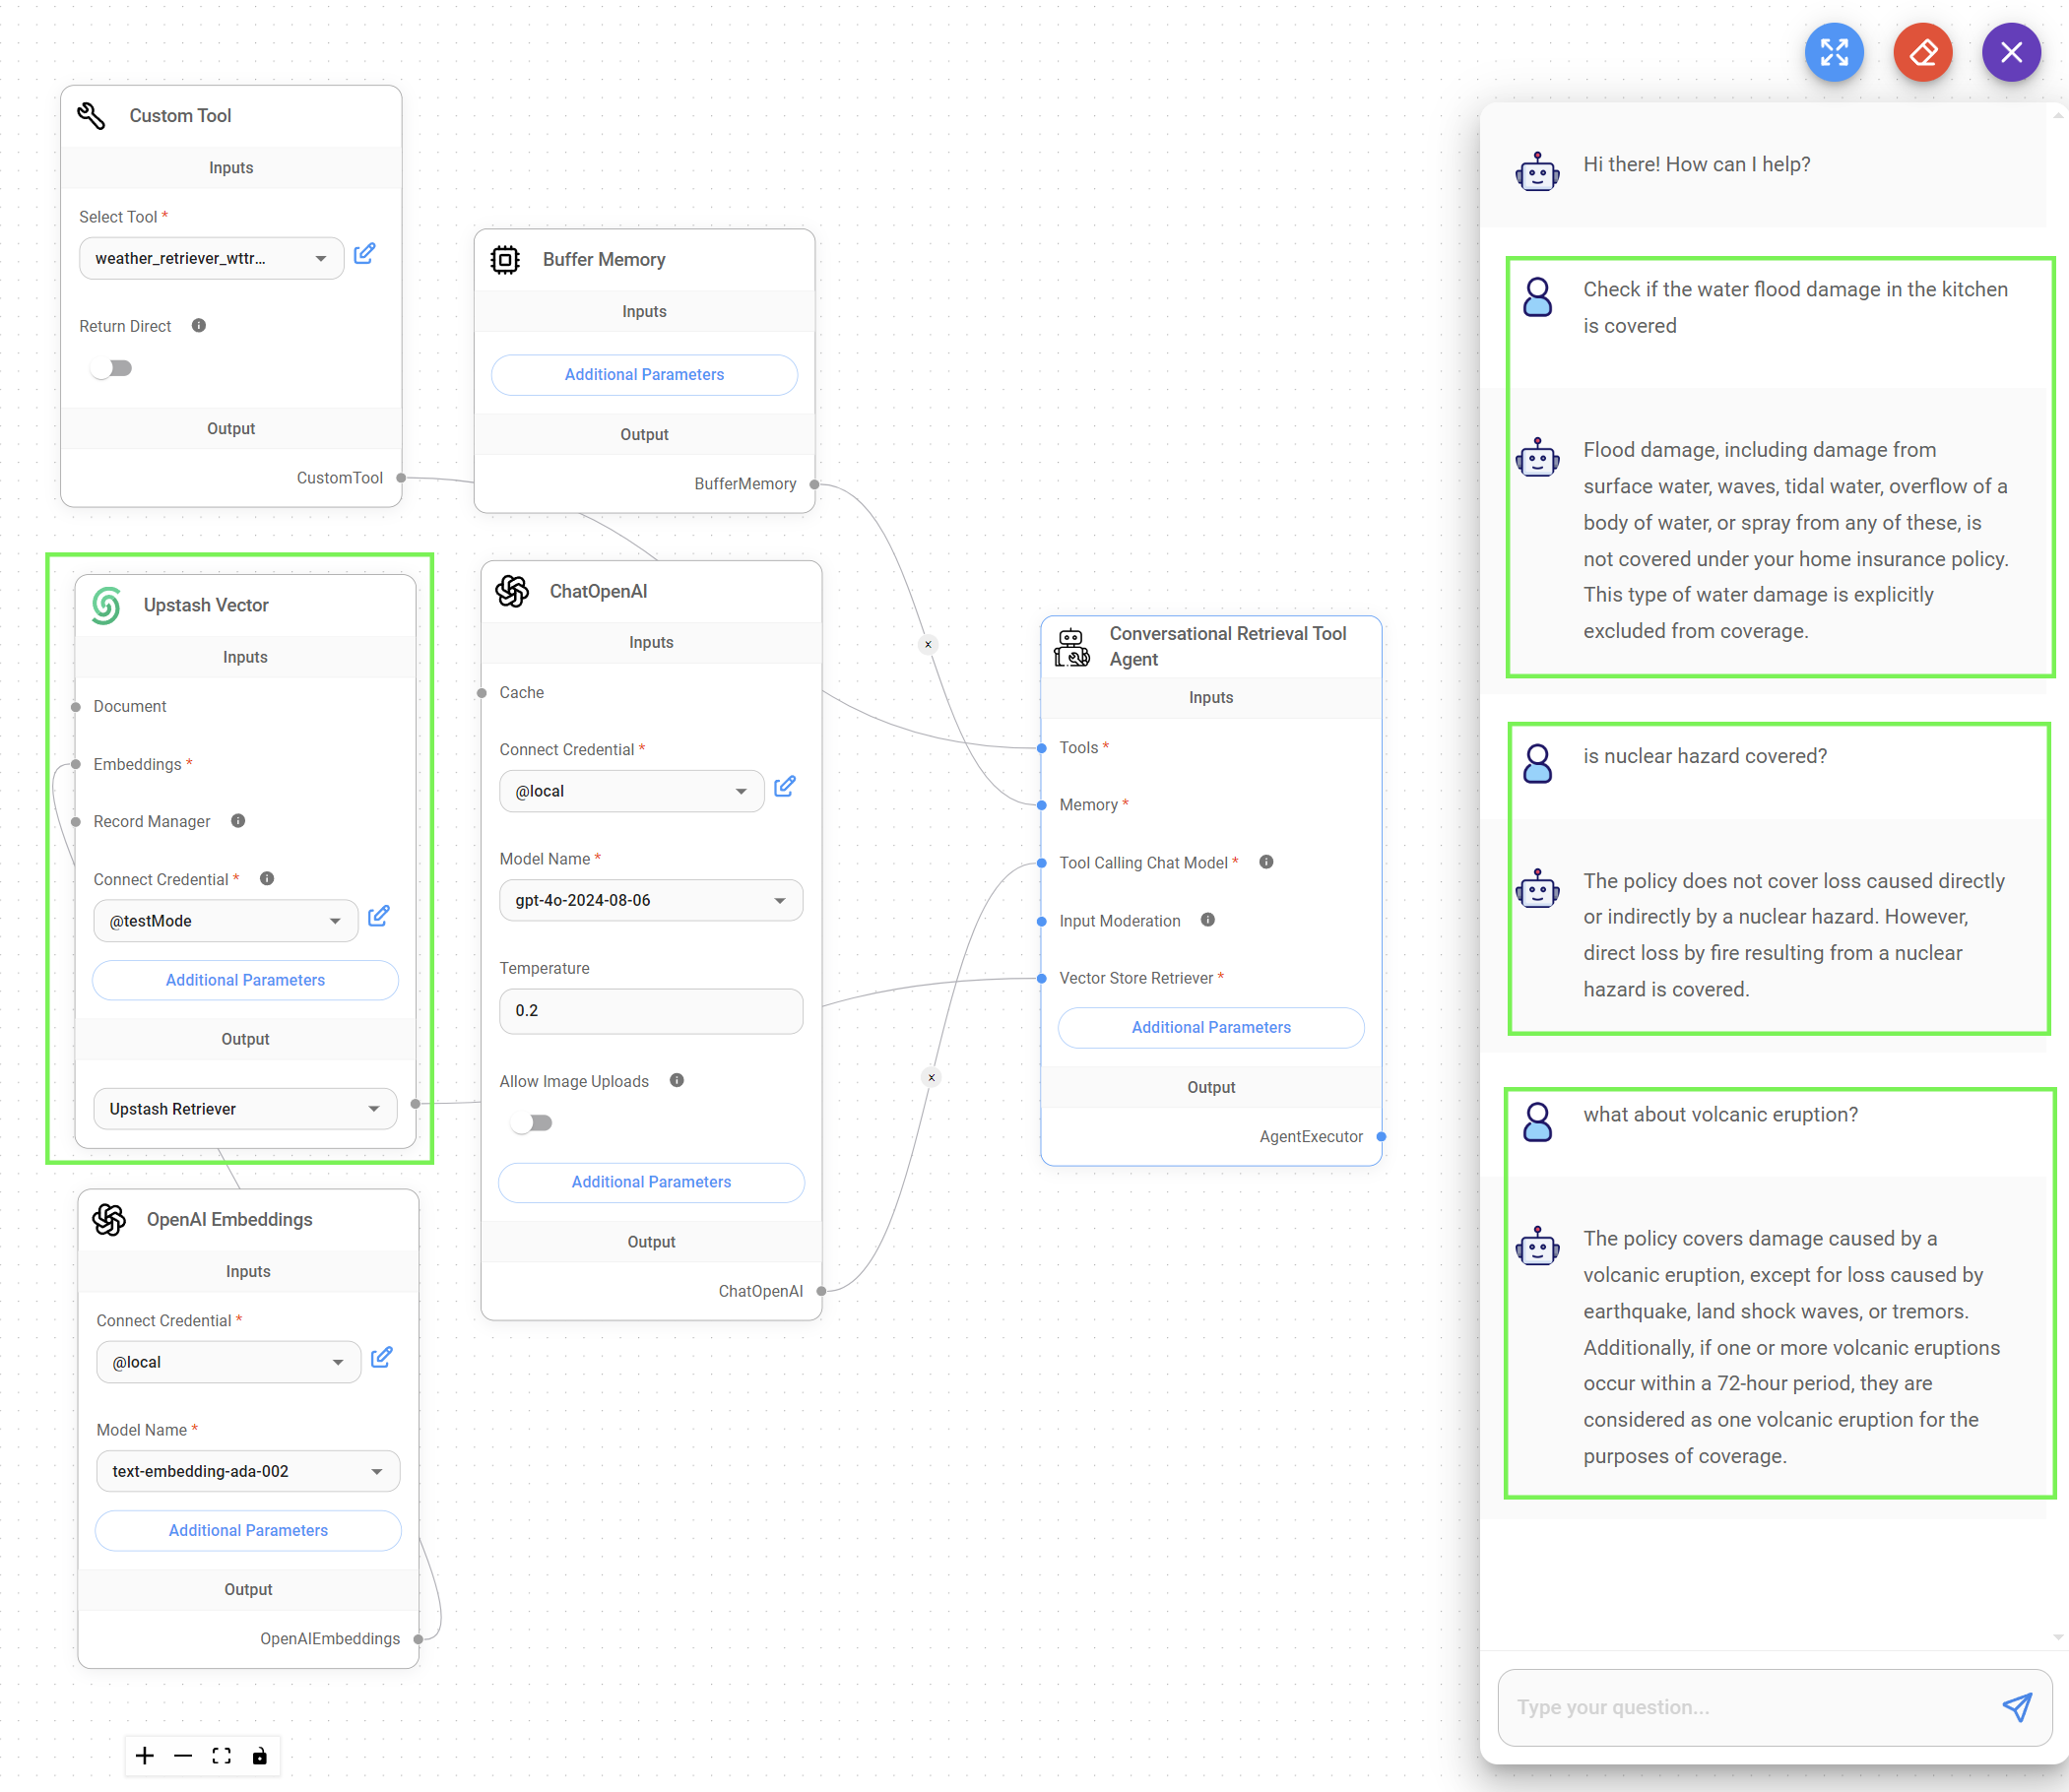This screenshot has height=1792, width=2069.
Task: Click the expand chat fullscreen icon
Action: click(x=1833, y=52)
